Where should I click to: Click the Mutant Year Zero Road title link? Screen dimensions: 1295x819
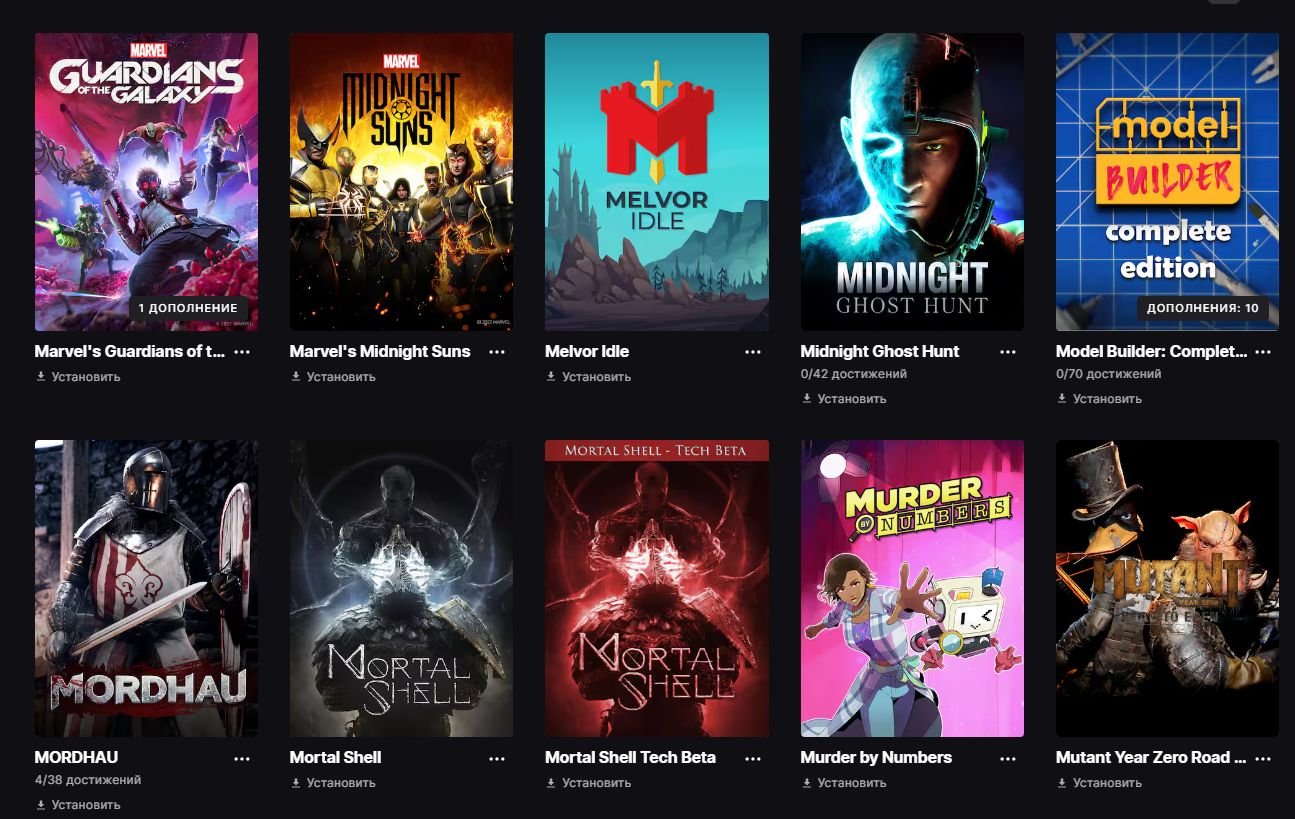pyautogui.click(x=1150, y=758)
